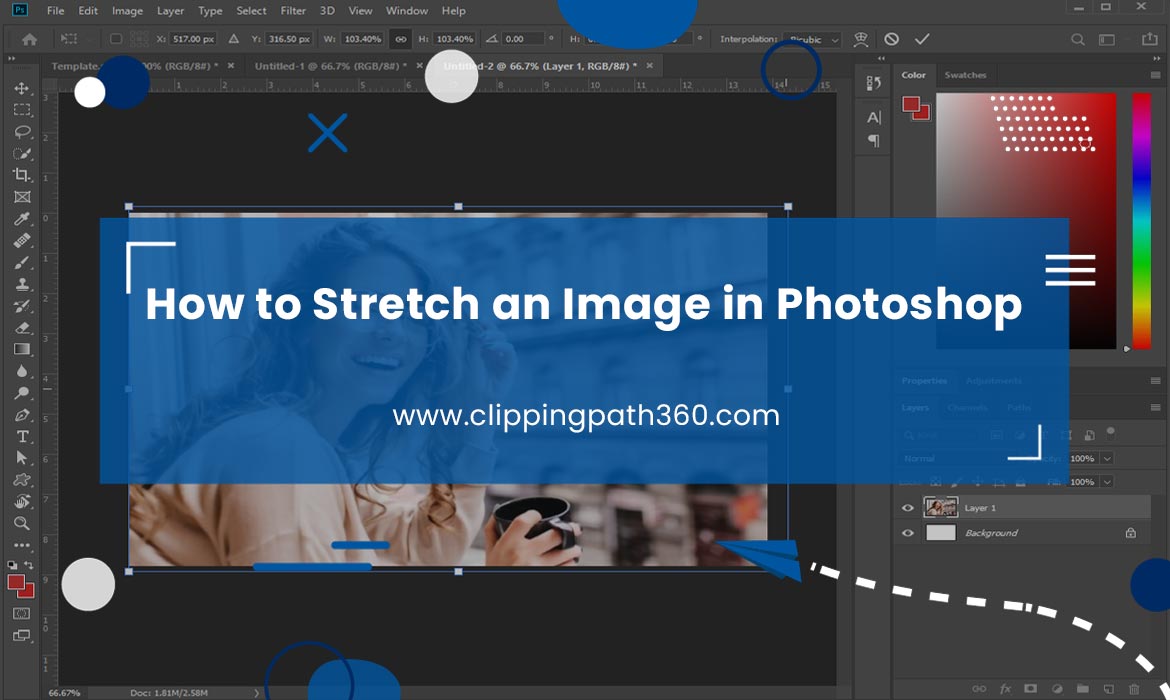1170x700 pixels.
Task: Open the Color panel menu
Action: (x=1155, y=75)
